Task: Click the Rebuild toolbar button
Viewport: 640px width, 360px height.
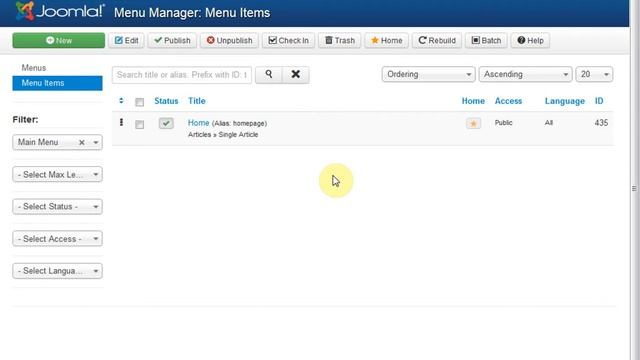Action: click(x=437, y=40)
